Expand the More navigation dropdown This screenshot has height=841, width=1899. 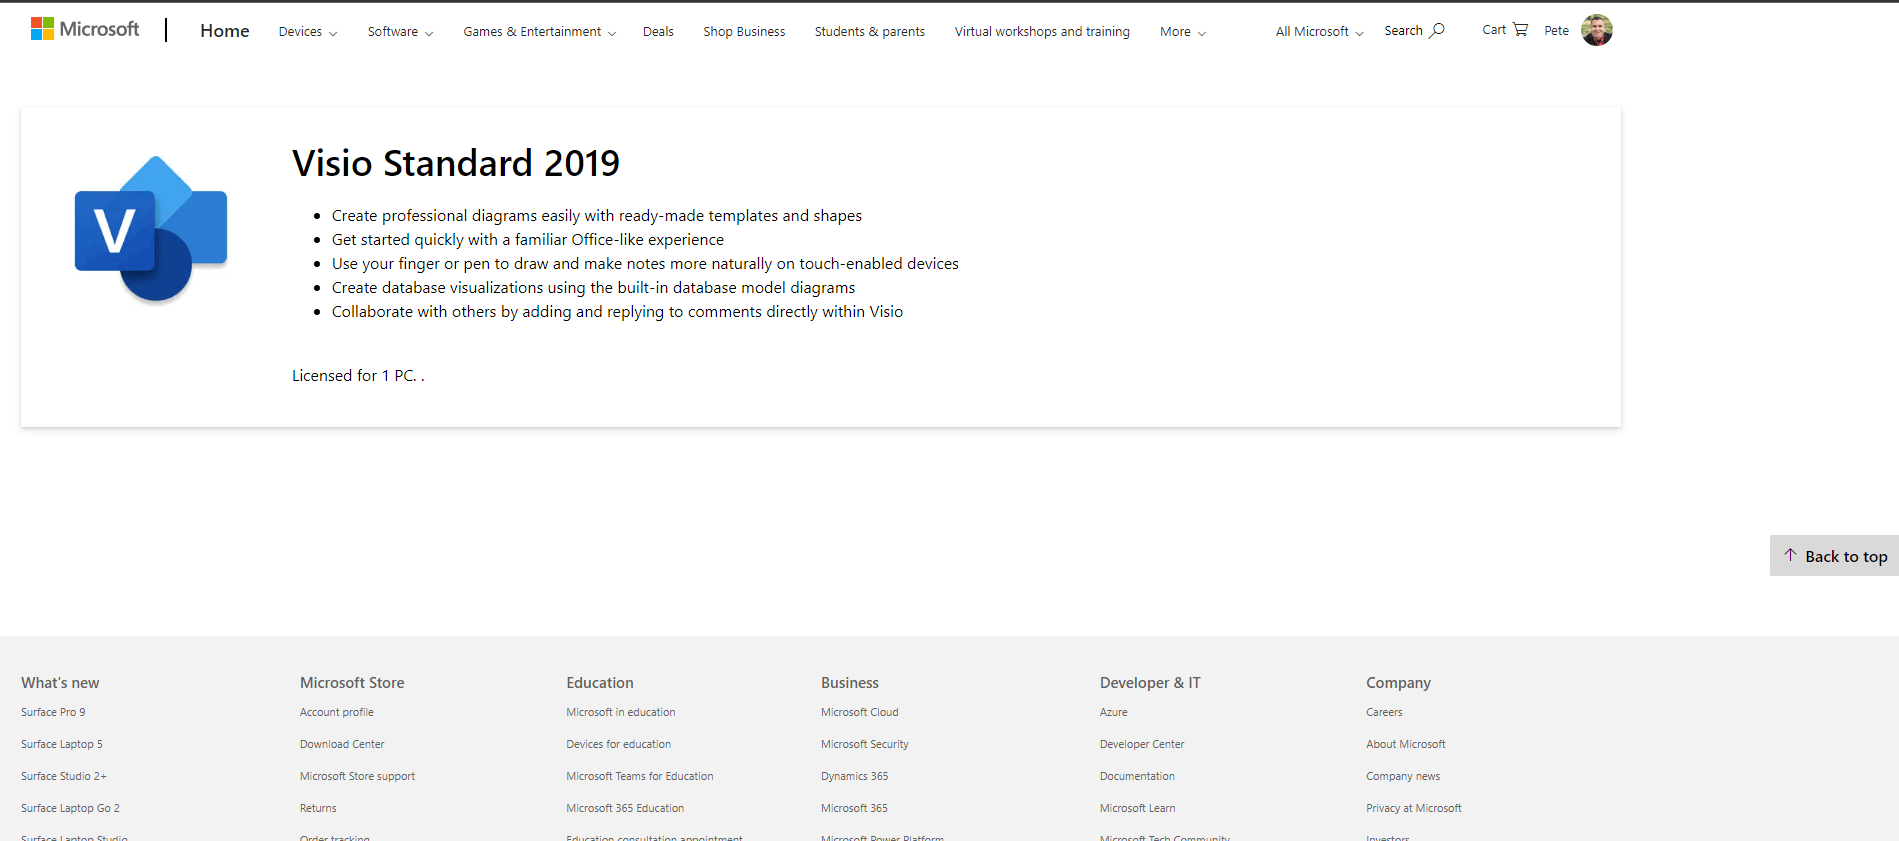1183,32
